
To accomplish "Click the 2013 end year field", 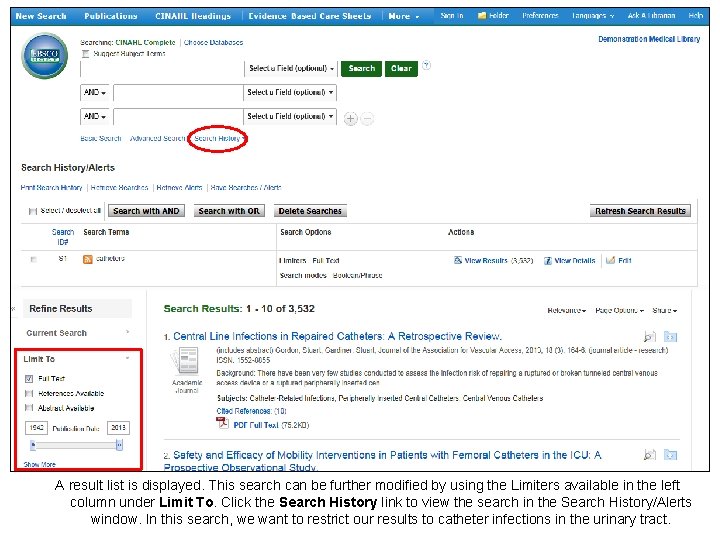I will 118,428.
